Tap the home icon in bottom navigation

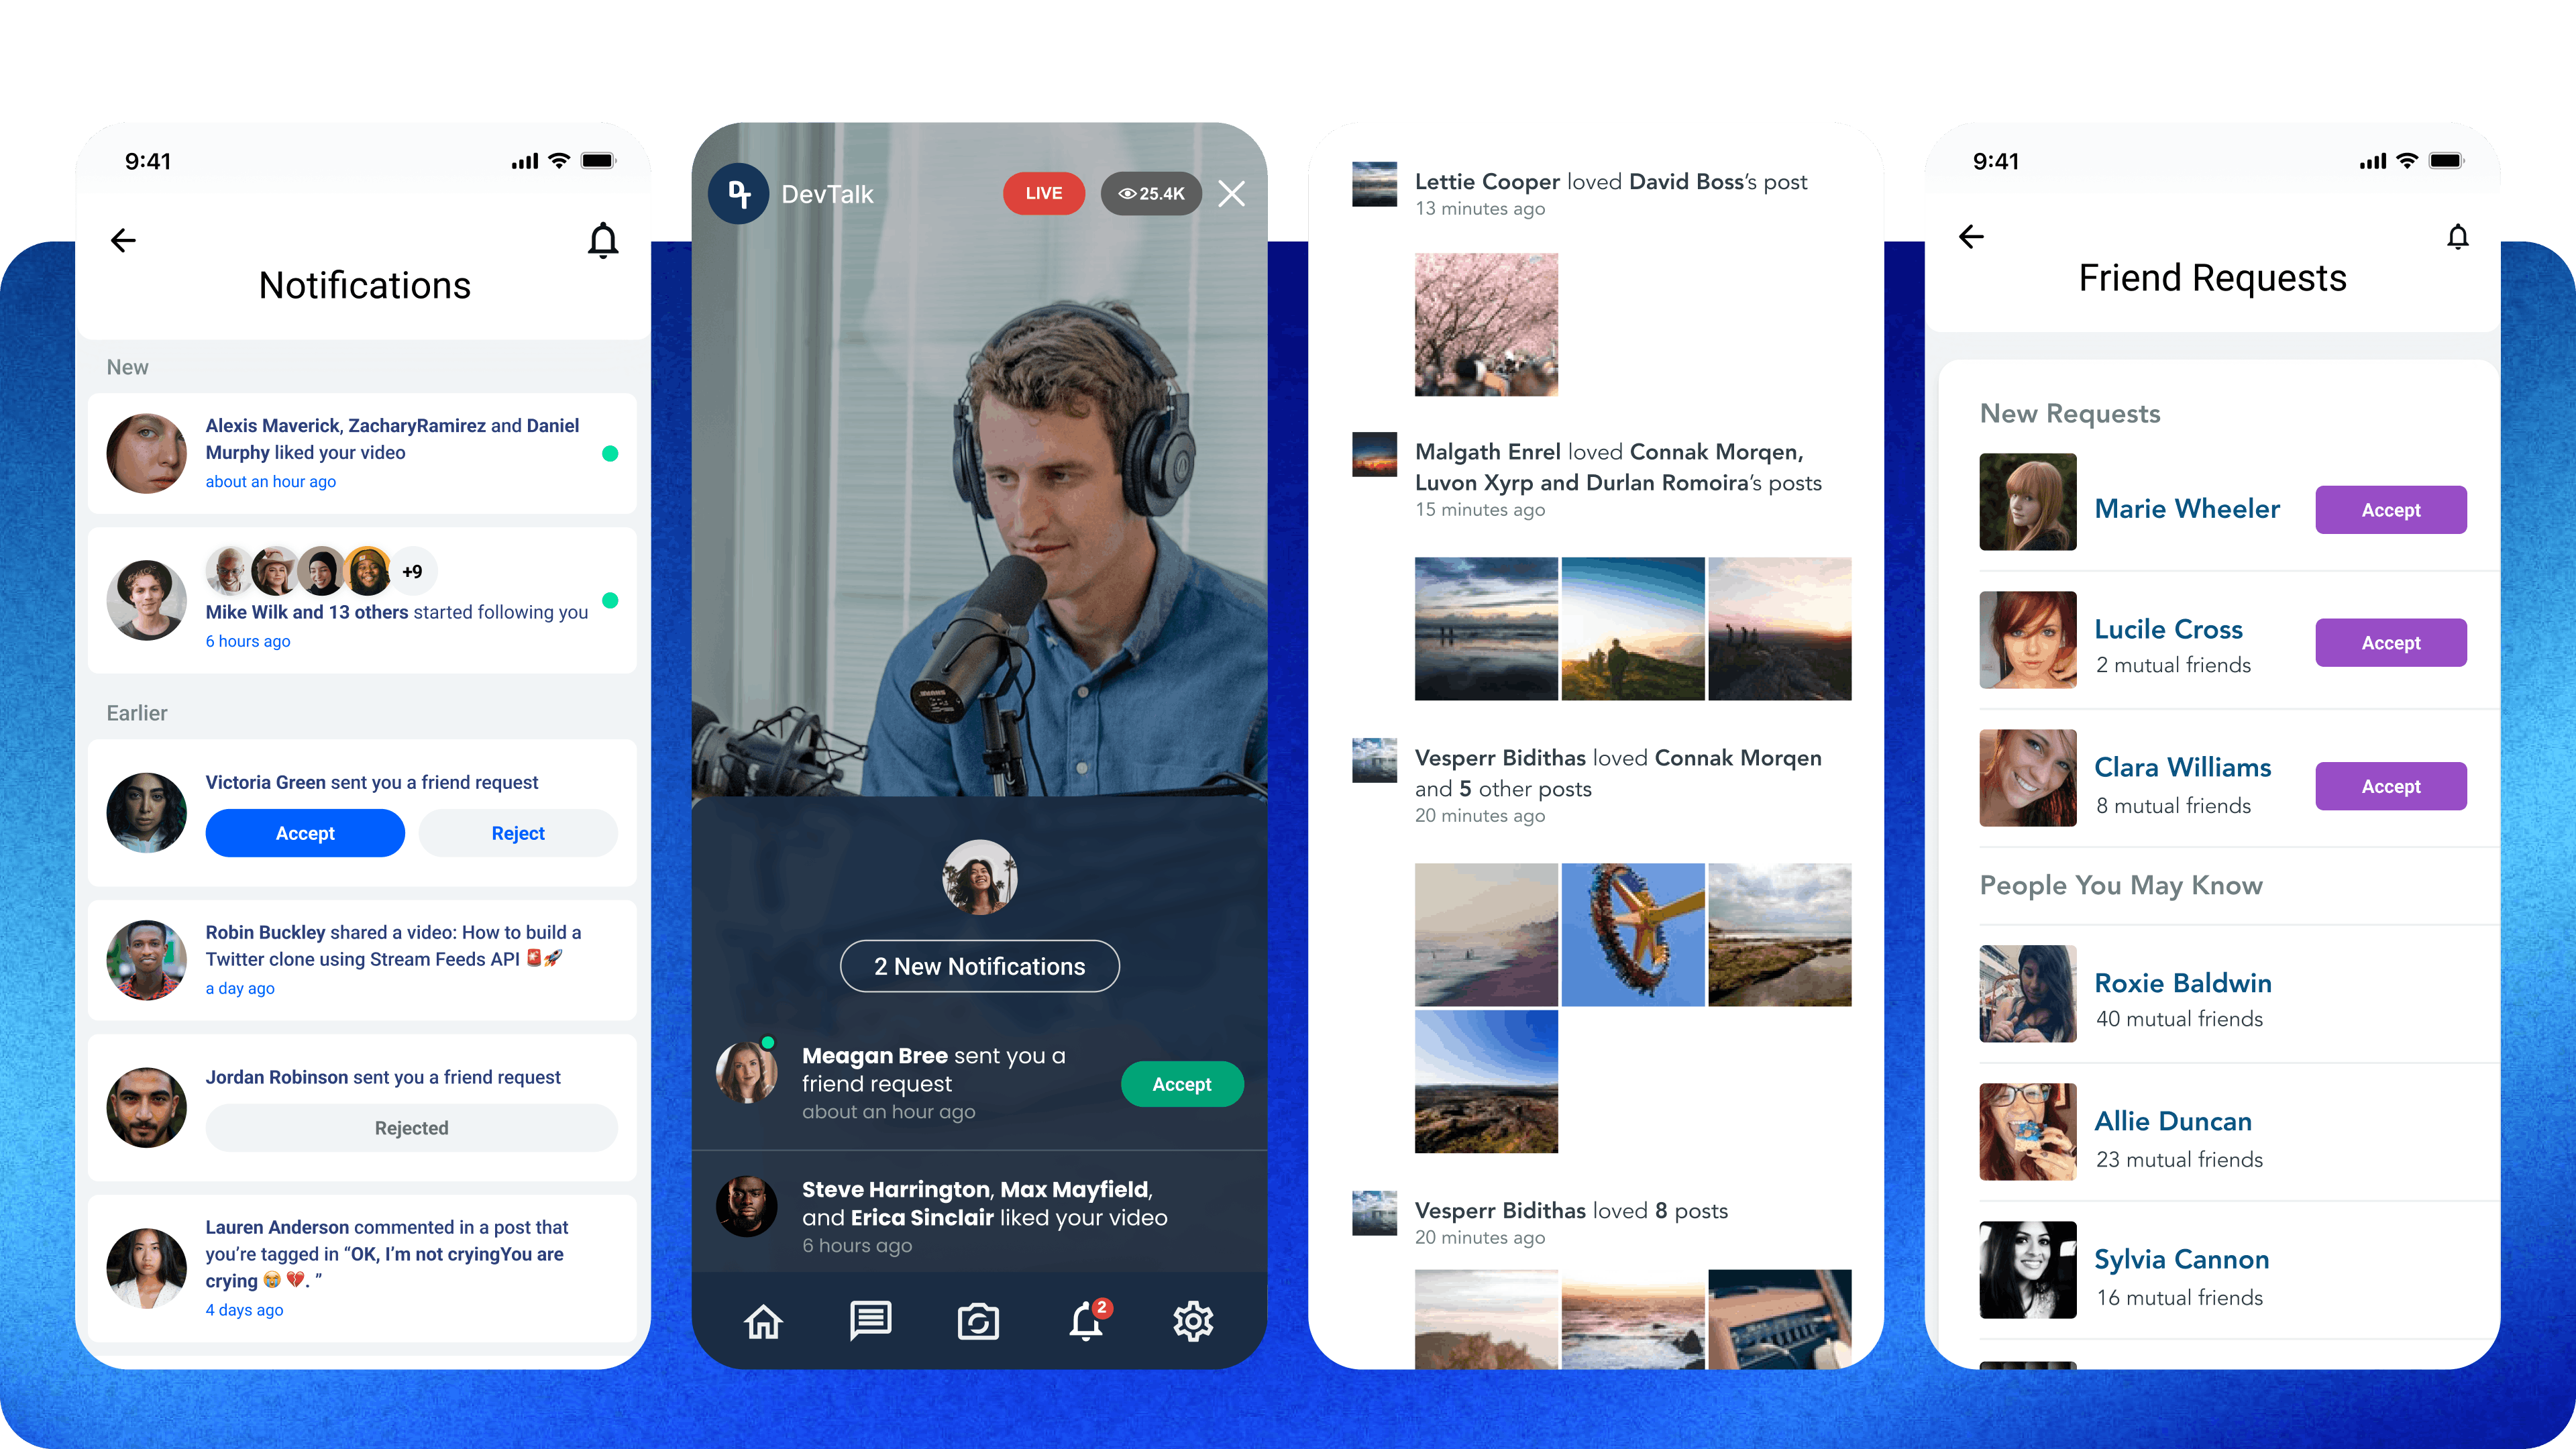coord(763,1318)
